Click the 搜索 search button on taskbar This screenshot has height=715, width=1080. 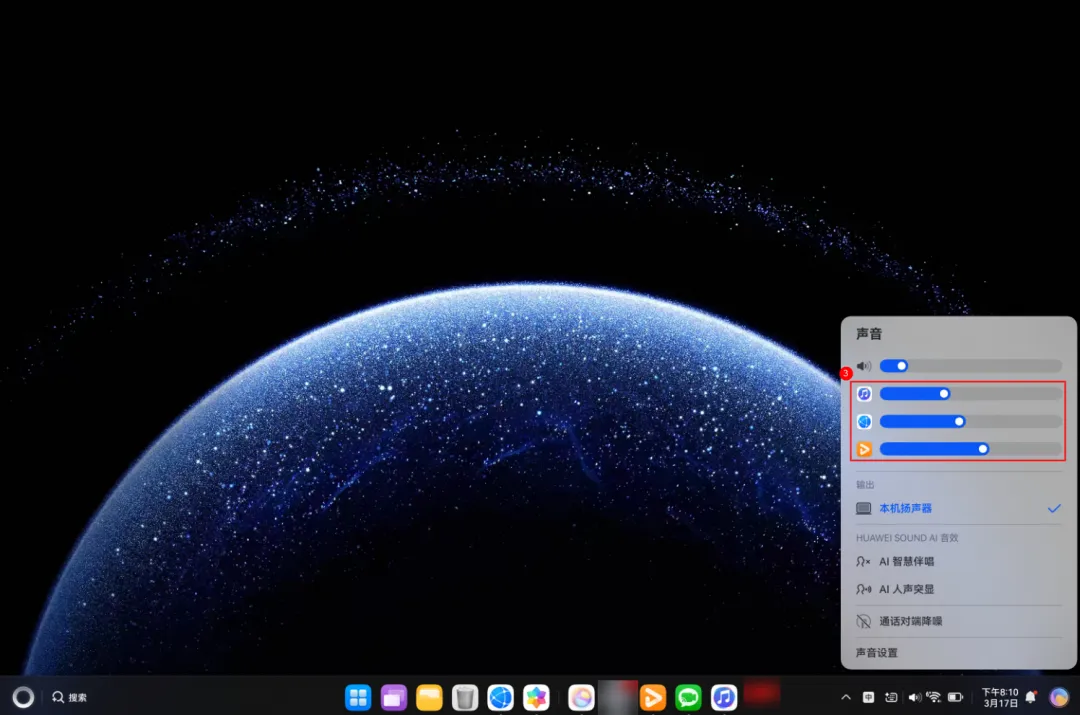pyautogui.click(x=69, y=697)
